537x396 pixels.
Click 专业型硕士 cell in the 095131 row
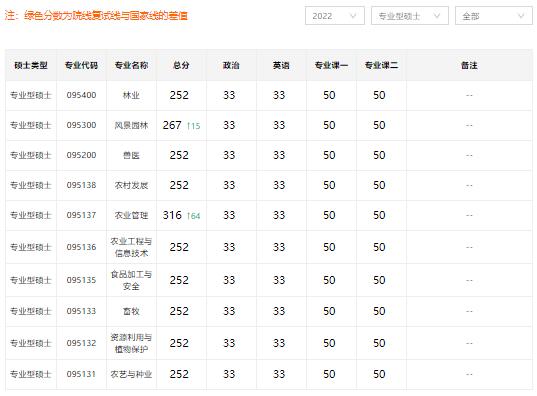tap(31, 374)
